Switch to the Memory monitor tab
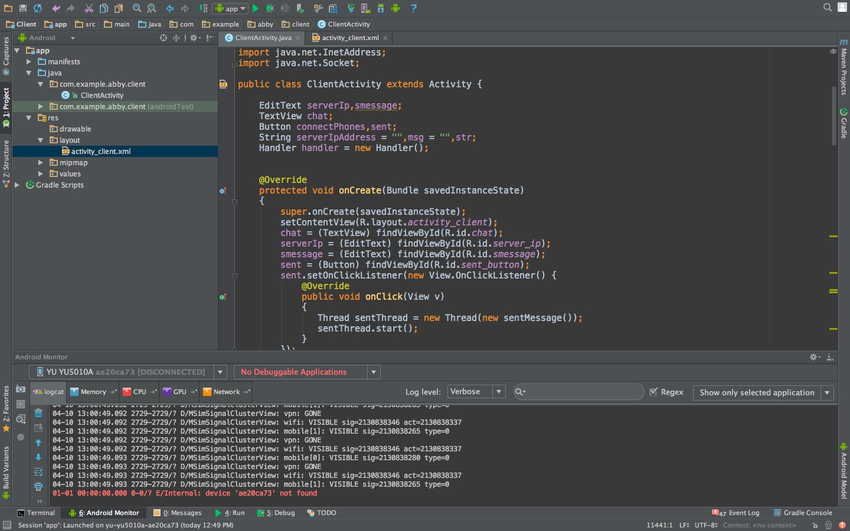 click(93, 392)
